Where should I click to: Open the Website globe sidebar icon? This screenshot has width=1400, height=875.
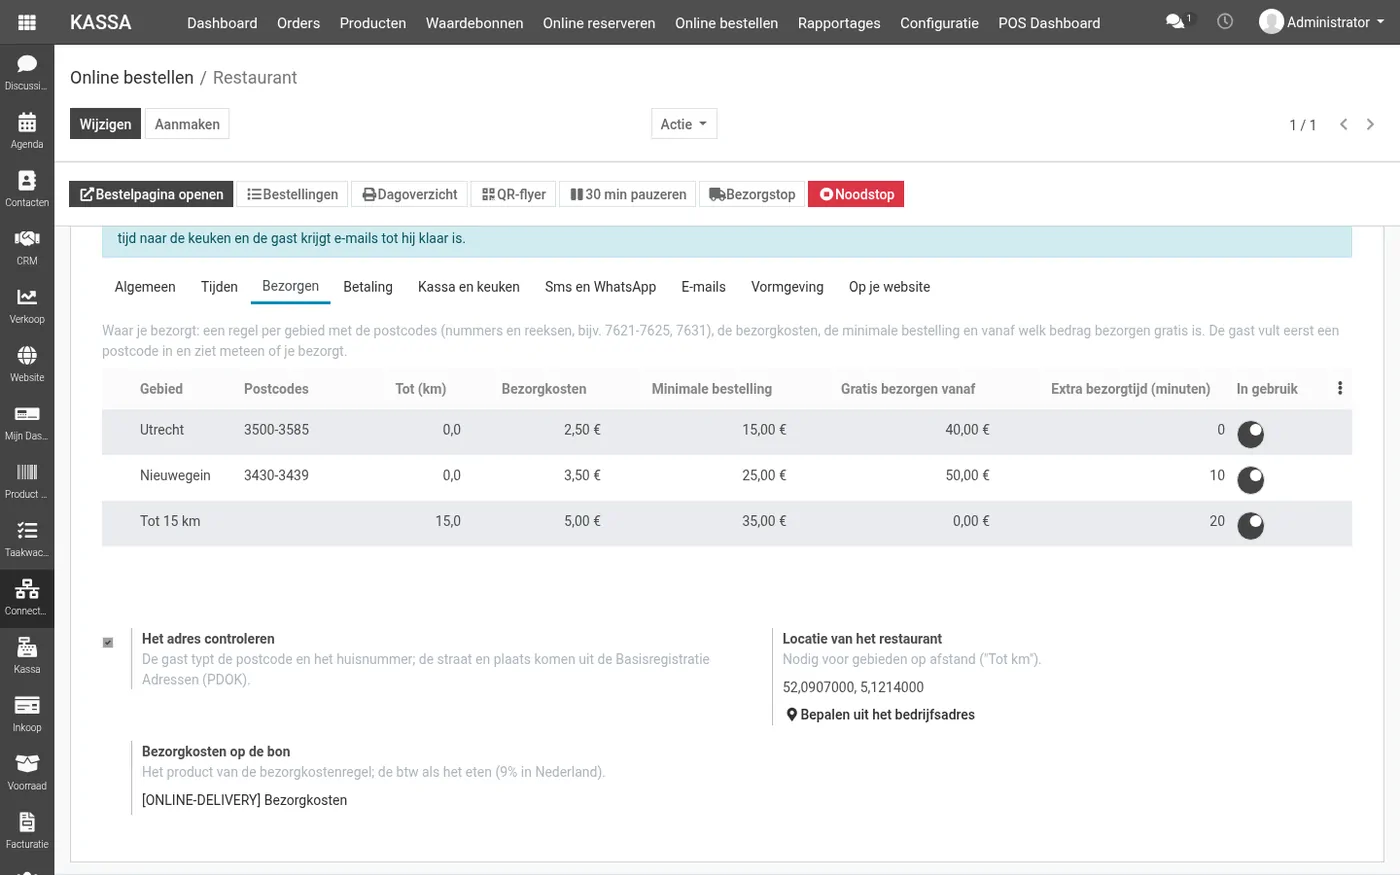tap(27, 364)
